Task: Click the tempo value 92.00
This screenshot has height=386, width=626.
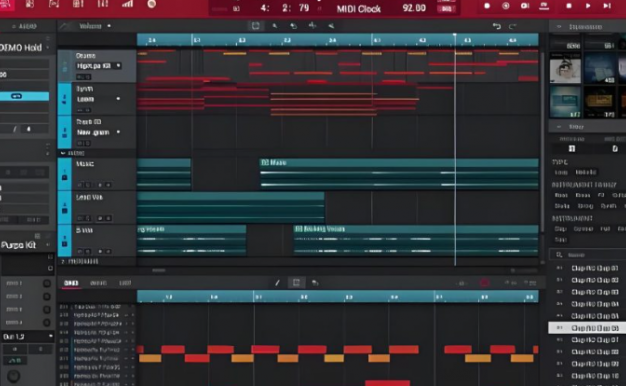Action: 414,8
